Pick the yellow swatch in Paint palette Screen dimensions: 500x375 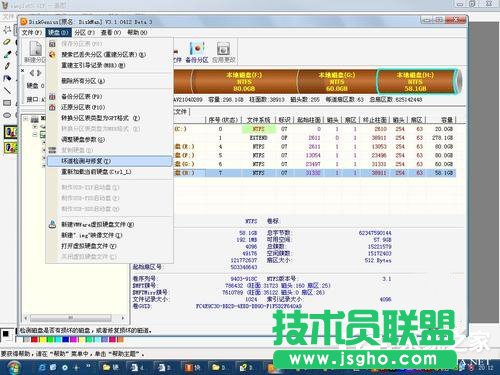coord(42,340)
